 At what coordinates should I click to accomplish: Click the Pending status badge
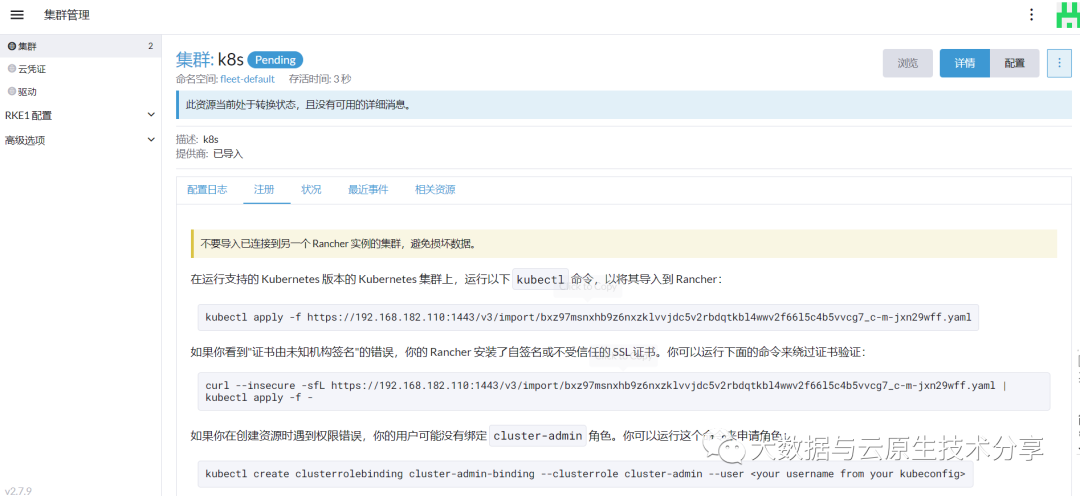[x=276, y=59]
